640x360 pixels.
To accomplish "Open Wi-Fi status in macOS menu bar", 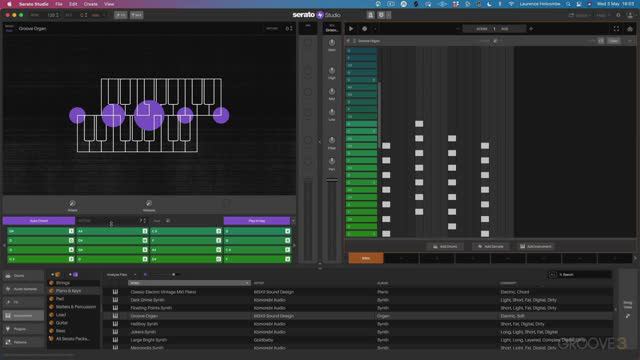I will [511, 4].
